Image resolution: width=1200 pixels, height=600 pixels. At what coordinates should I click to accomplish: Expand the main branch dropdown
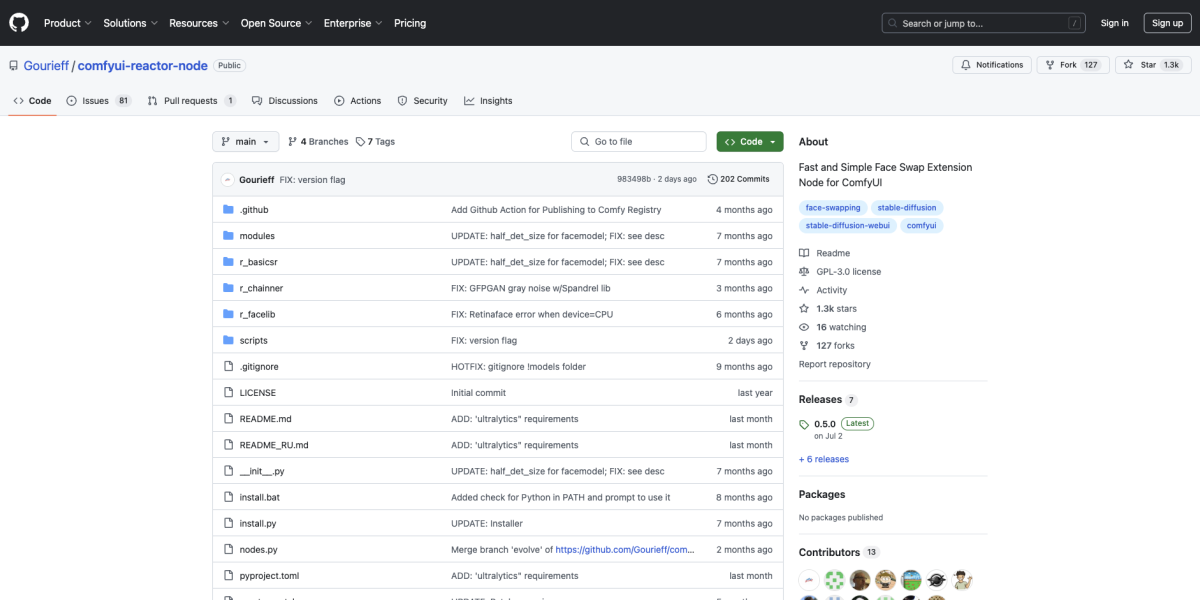(x=245, y=142)
